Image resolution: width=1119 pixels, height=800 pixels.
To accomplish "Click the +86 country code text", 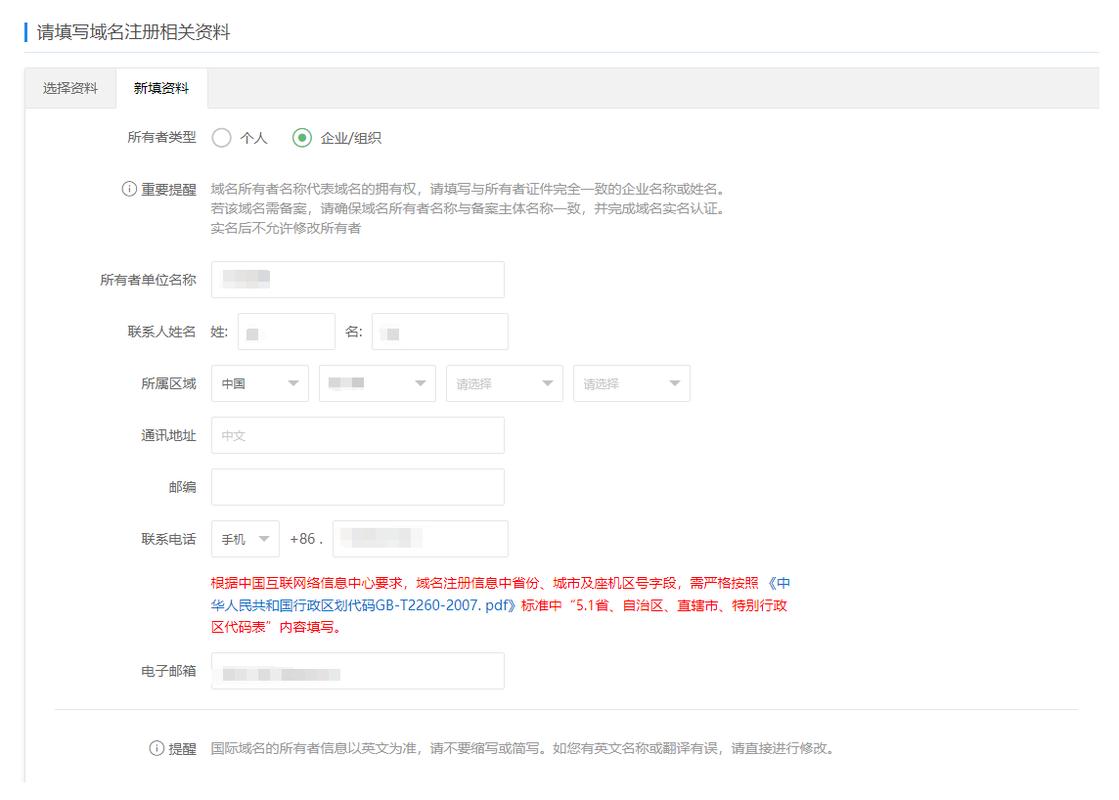I will 303,539.
